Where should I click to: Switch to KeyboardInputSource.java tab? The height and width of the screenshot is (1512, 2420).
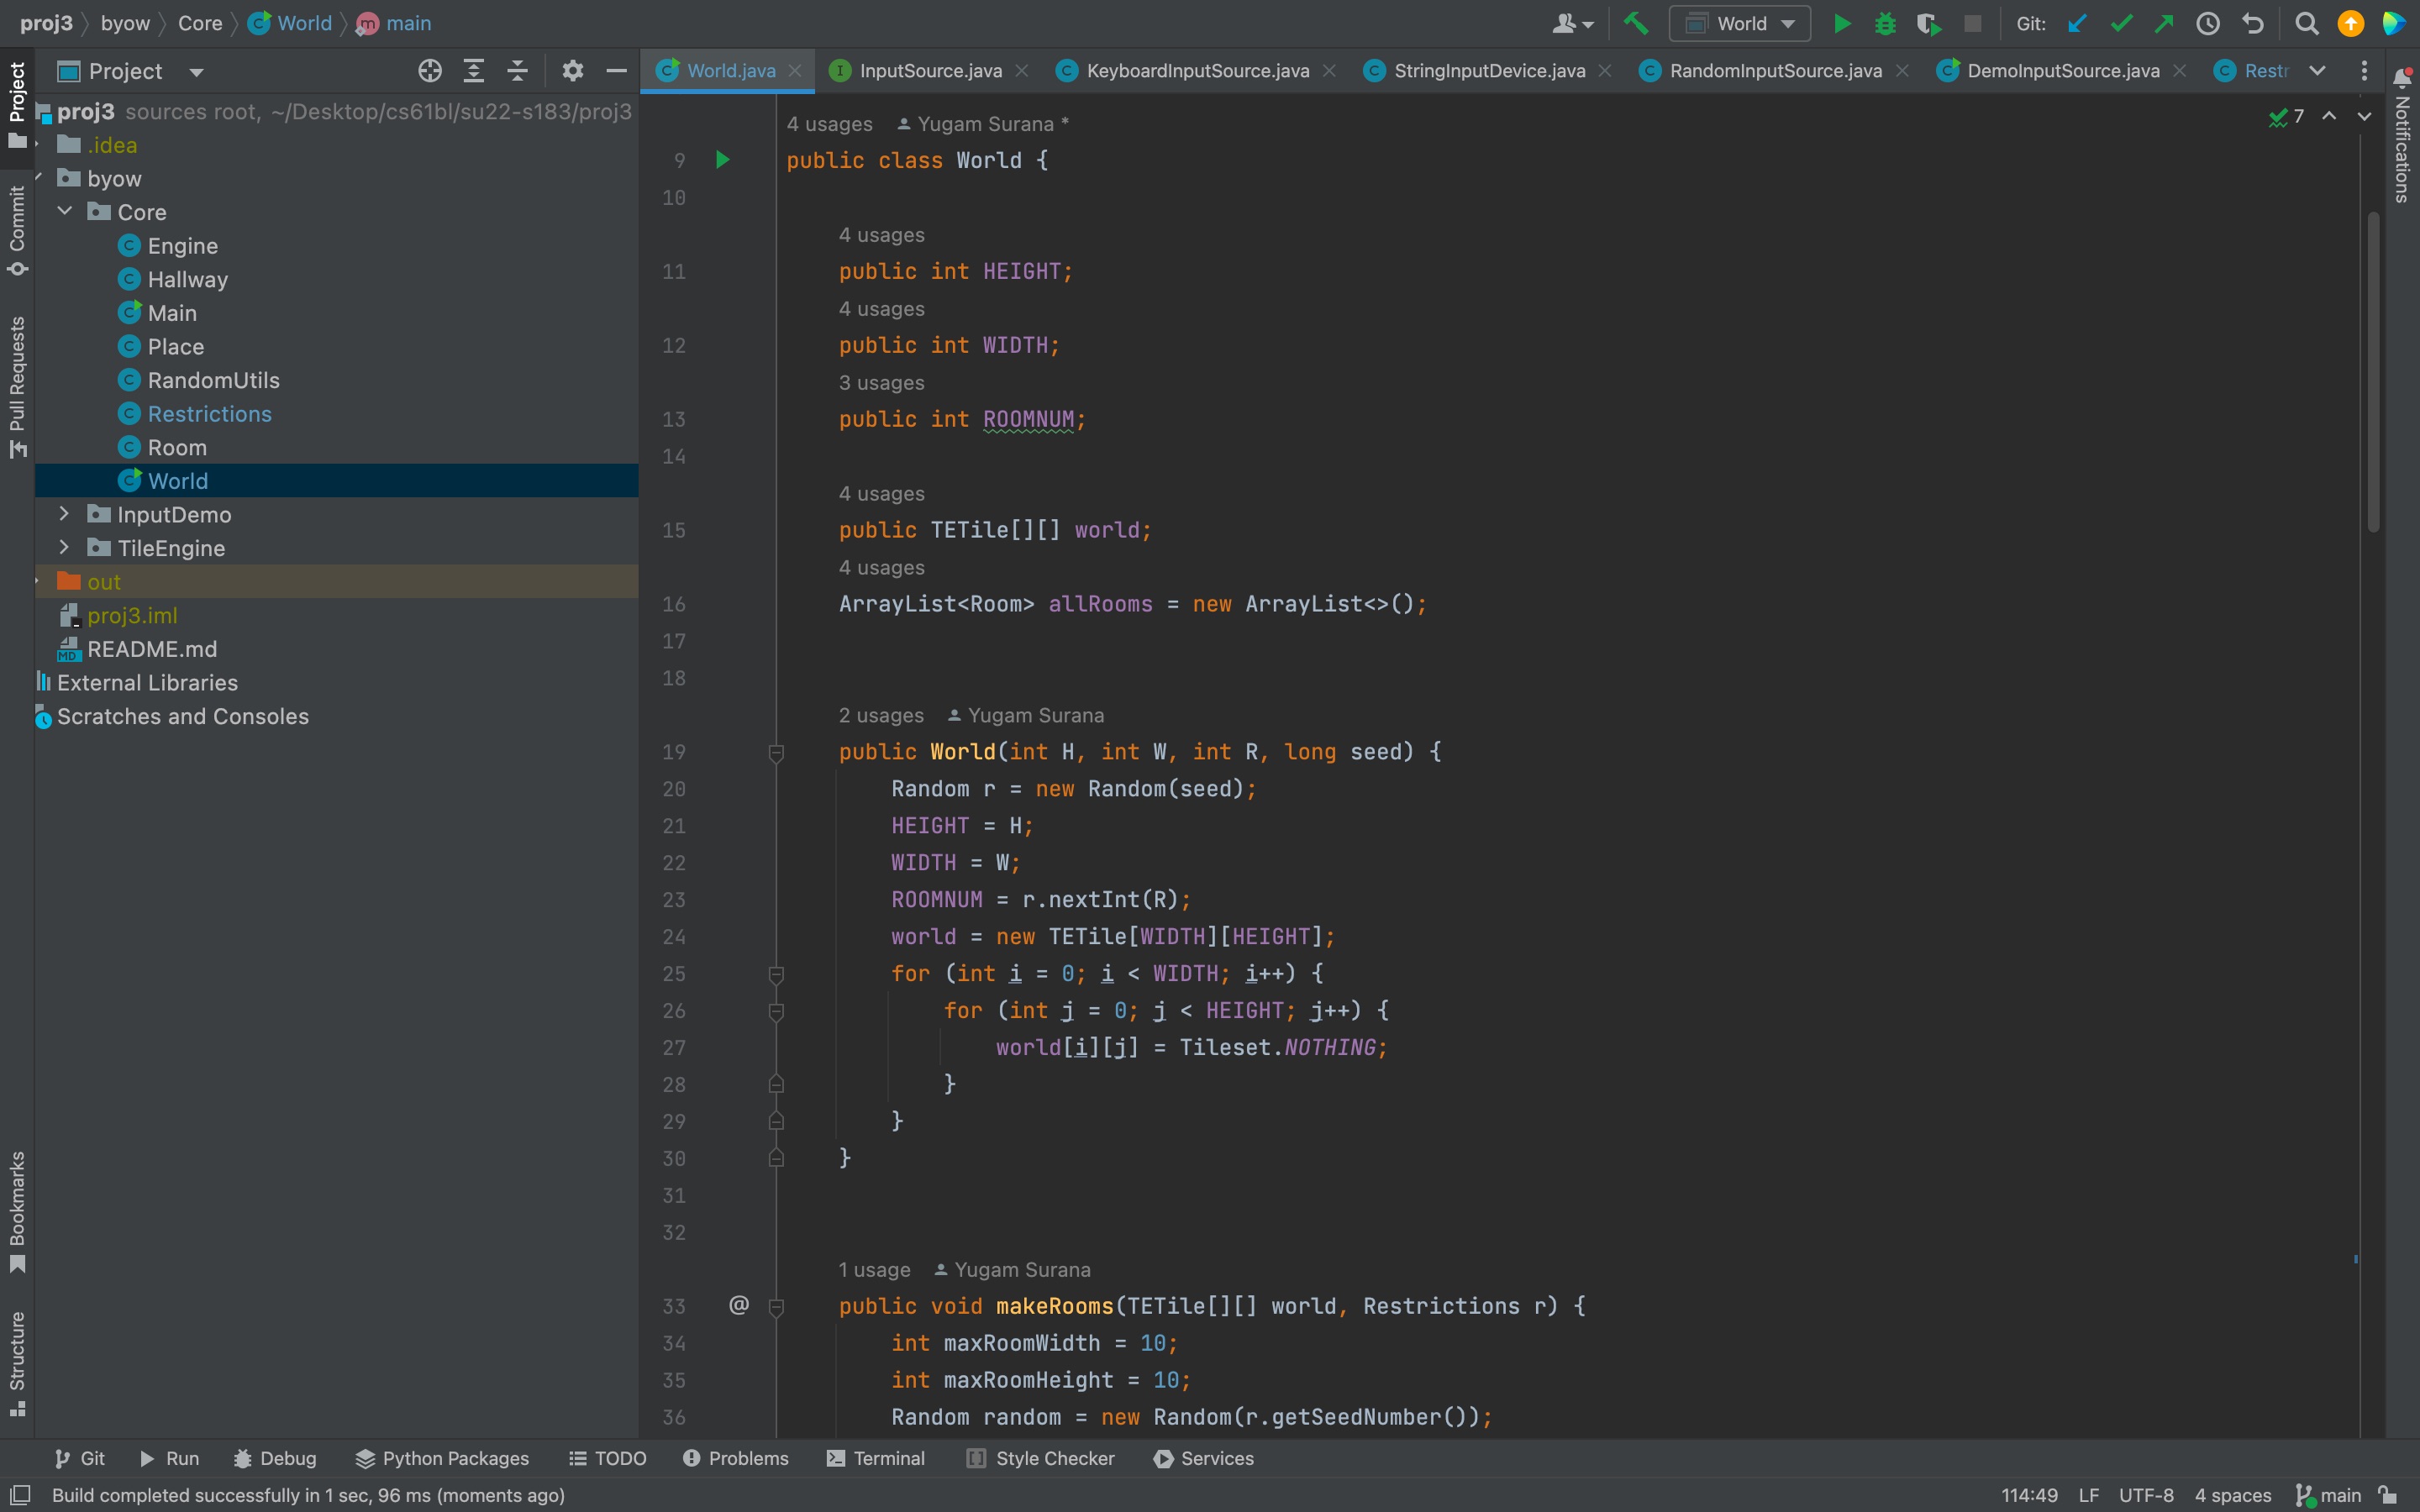1197,71
